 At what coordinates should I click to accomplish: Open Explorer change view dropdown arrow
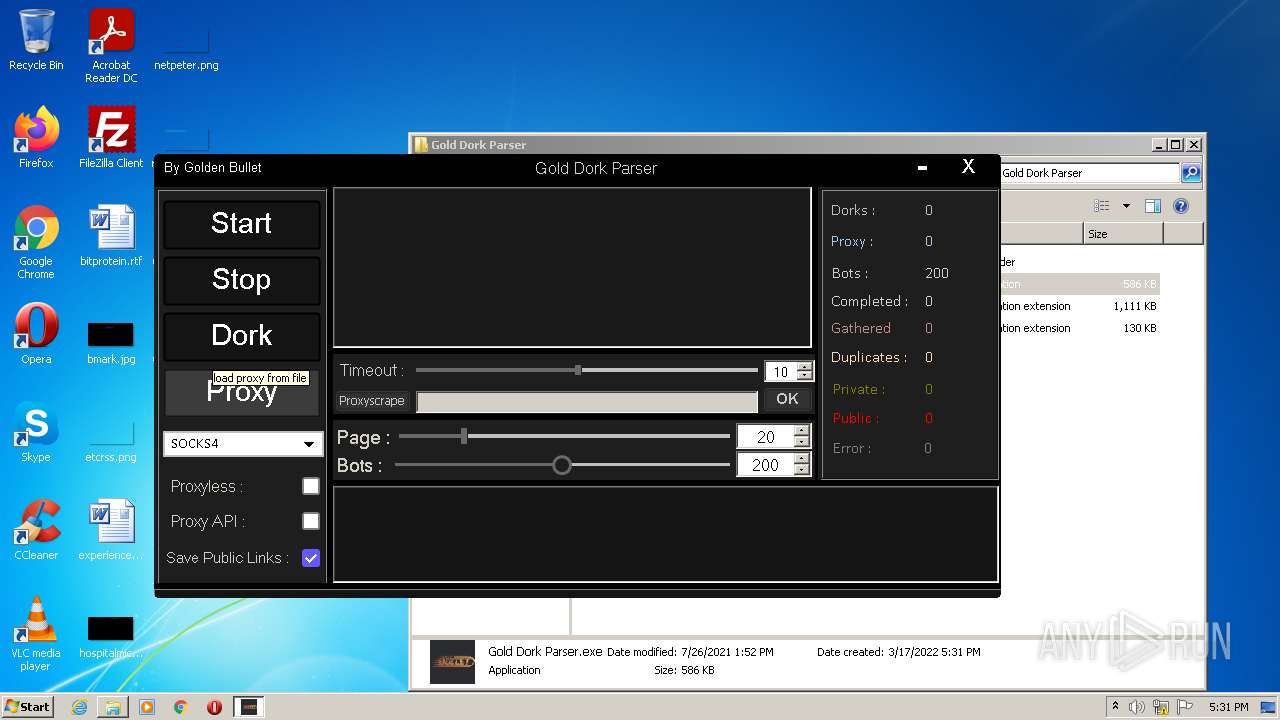point(1126,206)
